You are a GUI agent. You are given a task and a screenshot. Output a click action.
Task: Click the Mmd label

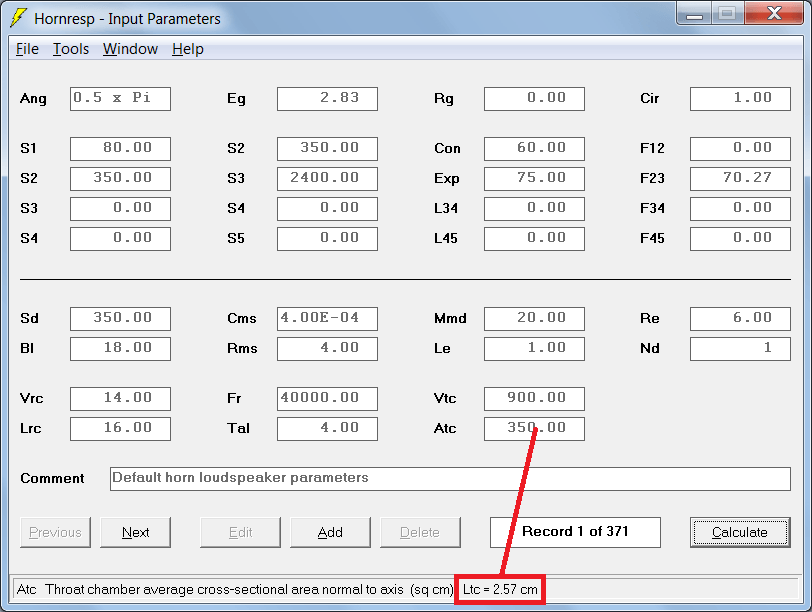point(450,318)
